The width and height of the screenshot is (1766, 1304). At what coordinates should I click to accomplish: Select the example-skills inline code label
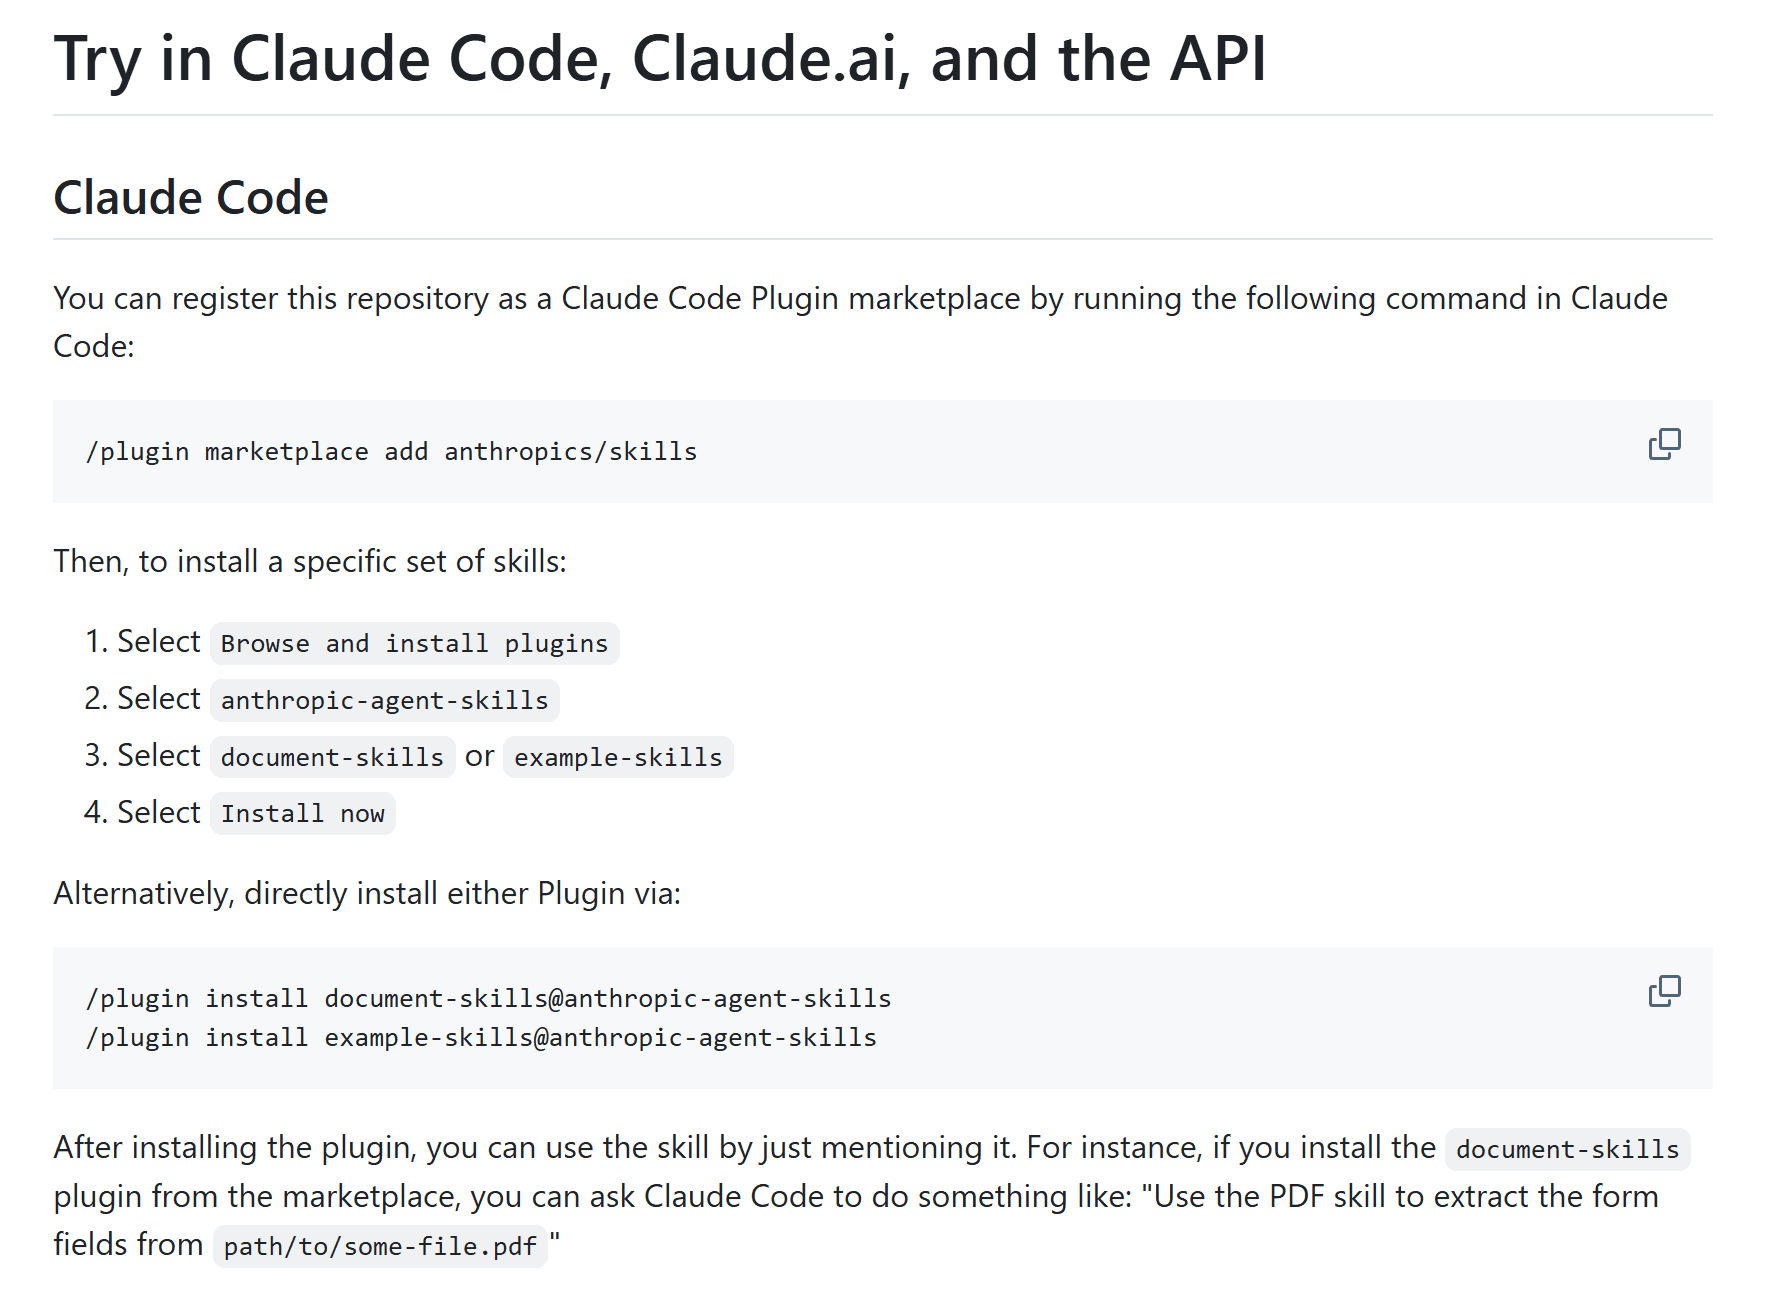coord(618,757)
